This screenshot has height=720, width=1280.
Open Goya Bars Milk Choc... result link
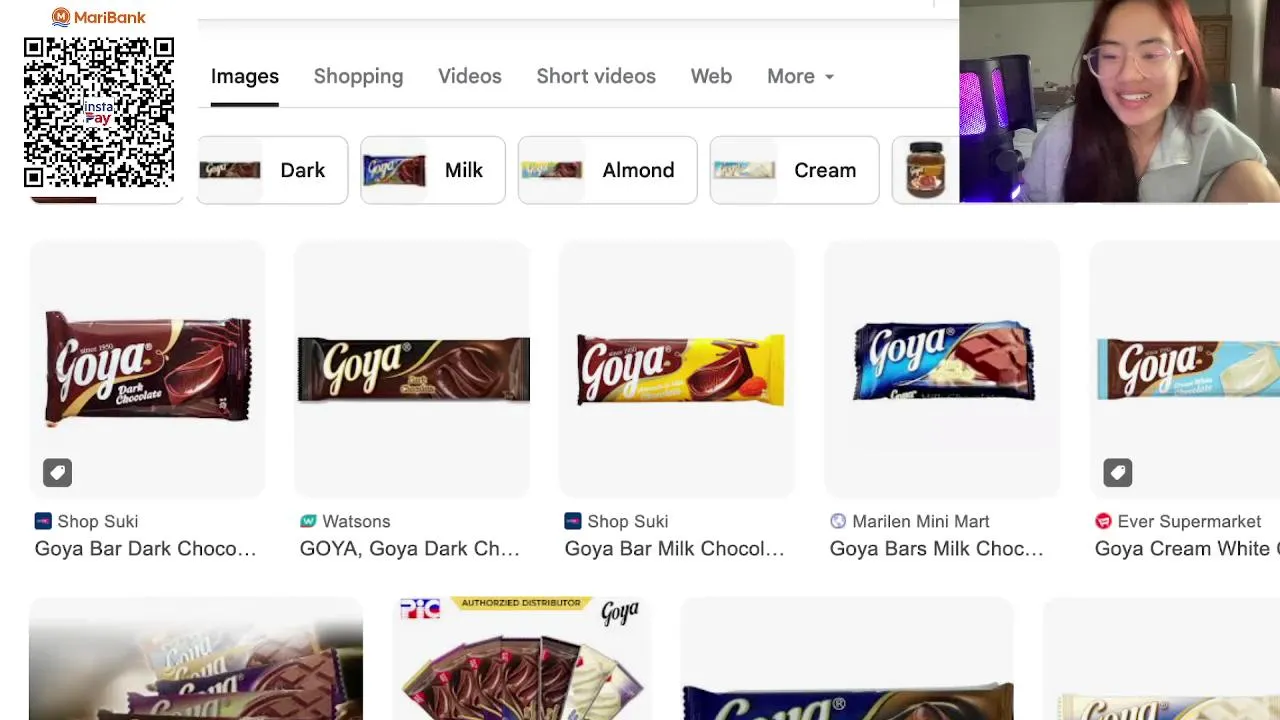pos(937,548)
